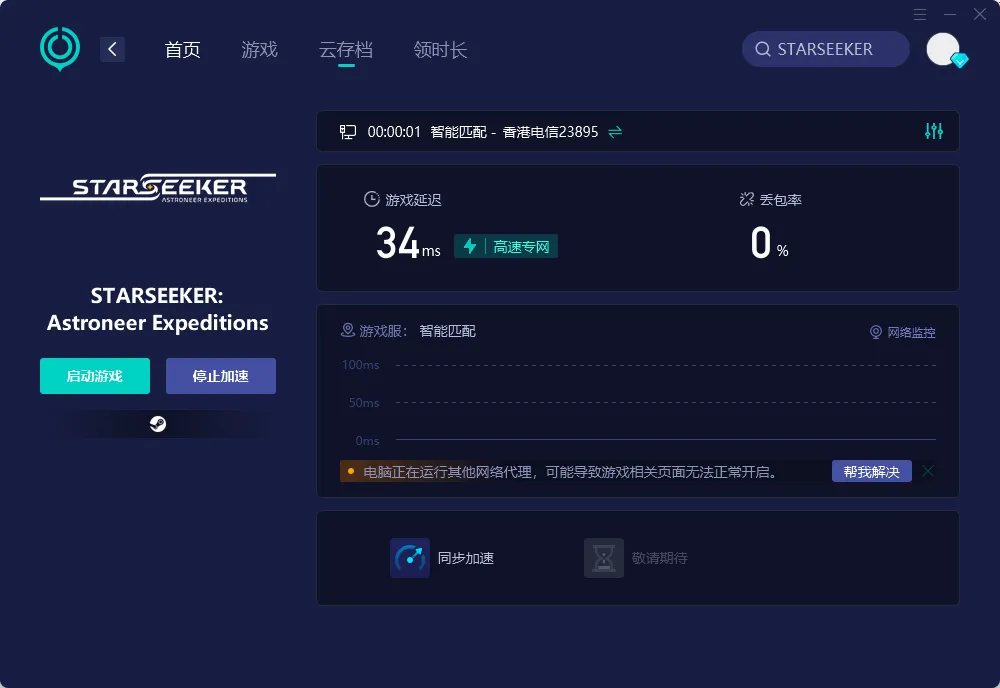This screenshot has width=1000, height=688.
Task: Click the 50ms chart axis label
Action: (x=364, y=403)
